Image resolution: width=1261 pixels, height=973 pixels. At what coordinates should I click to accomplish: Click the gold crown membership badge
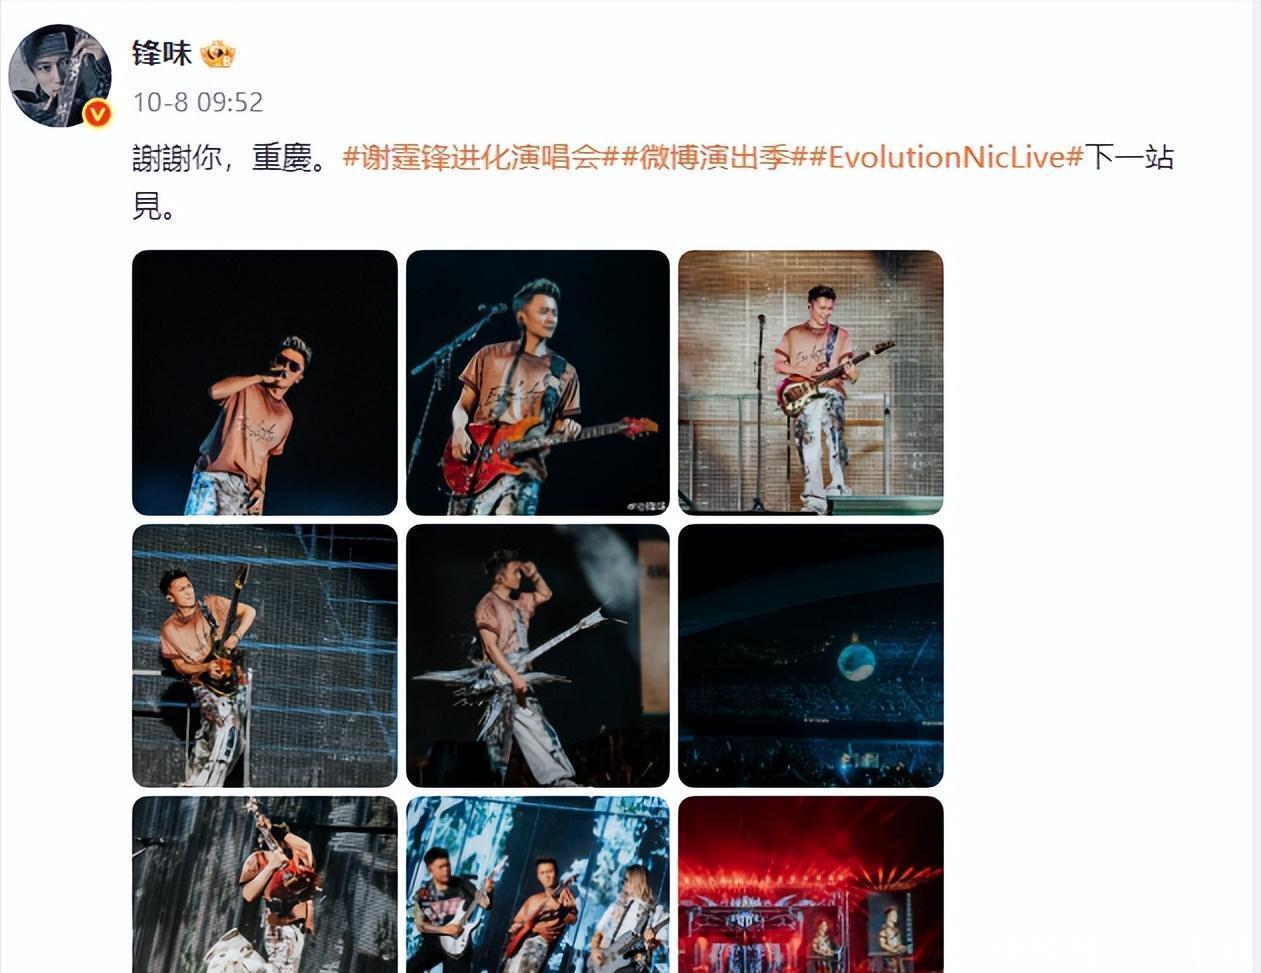tap(217, 53)
